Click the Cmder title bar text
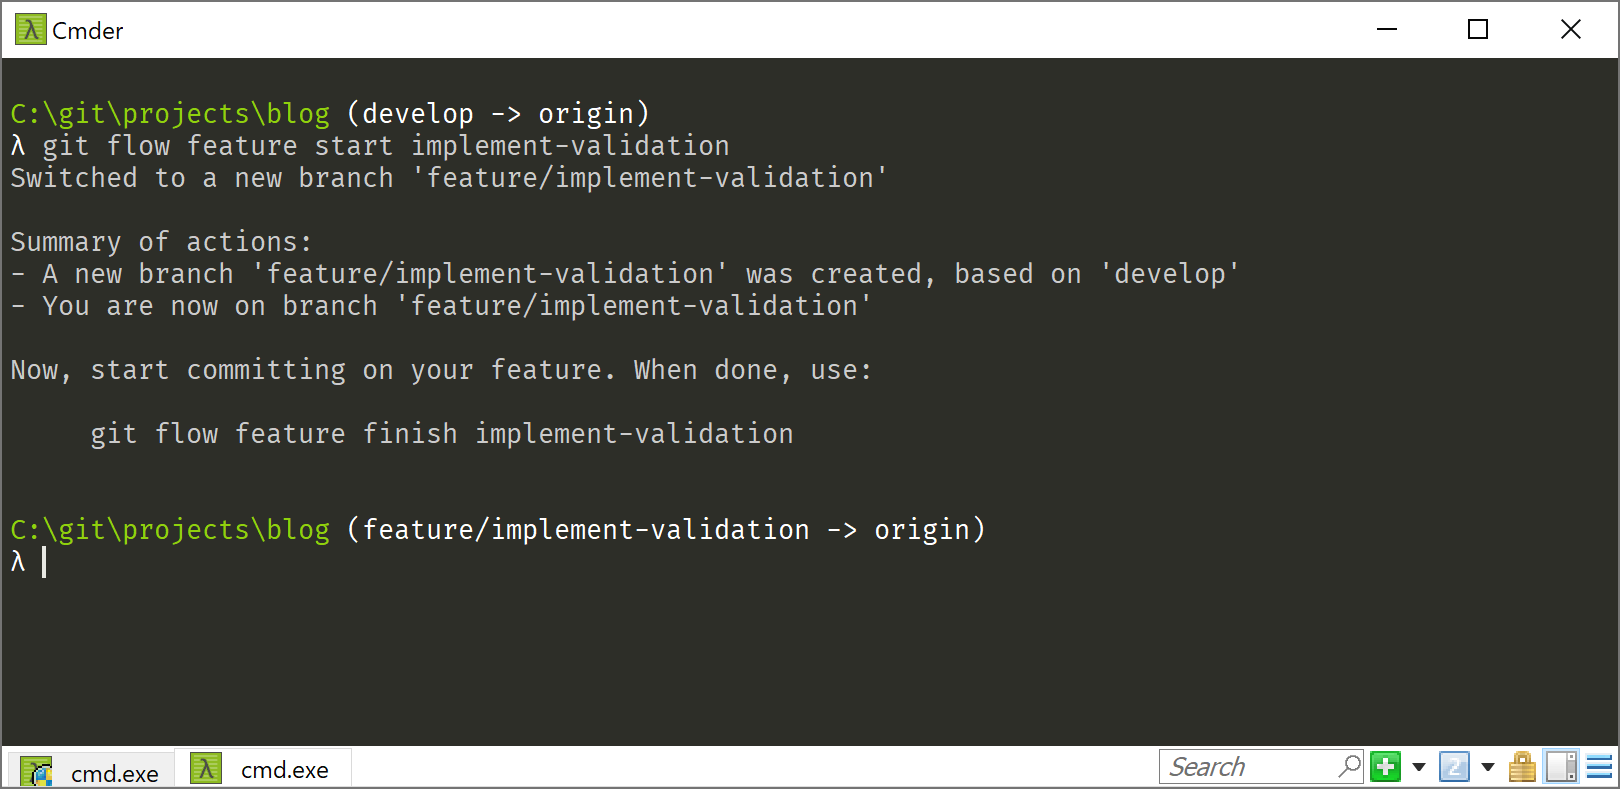Viewport: 1620px width, 789px height. (x=88, y=31)
